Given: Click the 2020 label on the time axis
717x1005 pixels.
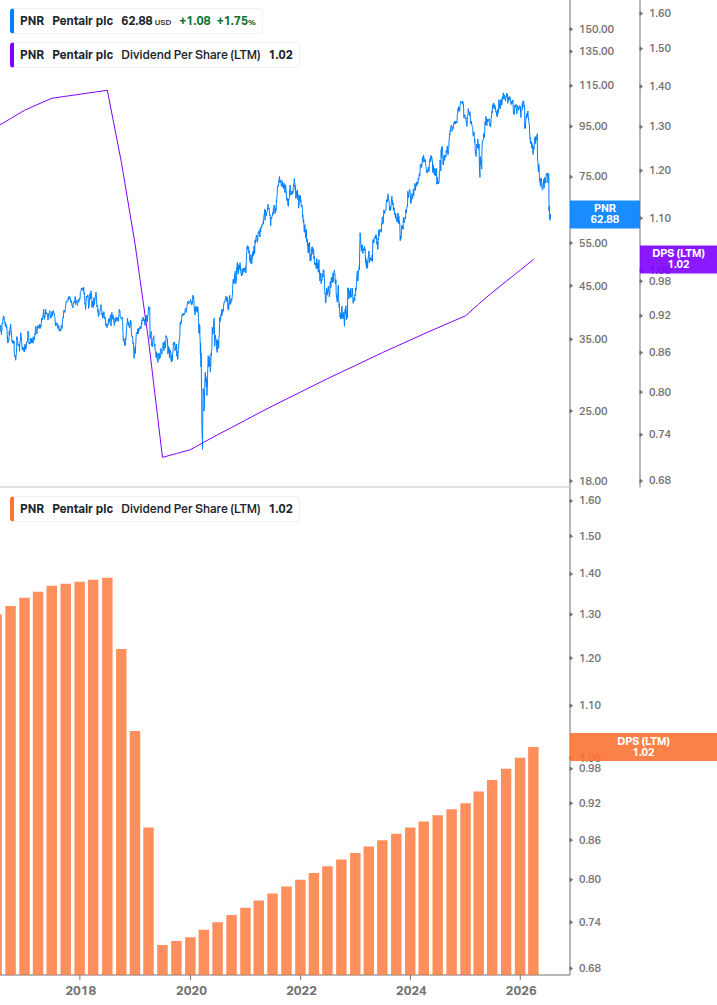Looking at the screenshot, I should pyautogui.click(x=191, y=991).
